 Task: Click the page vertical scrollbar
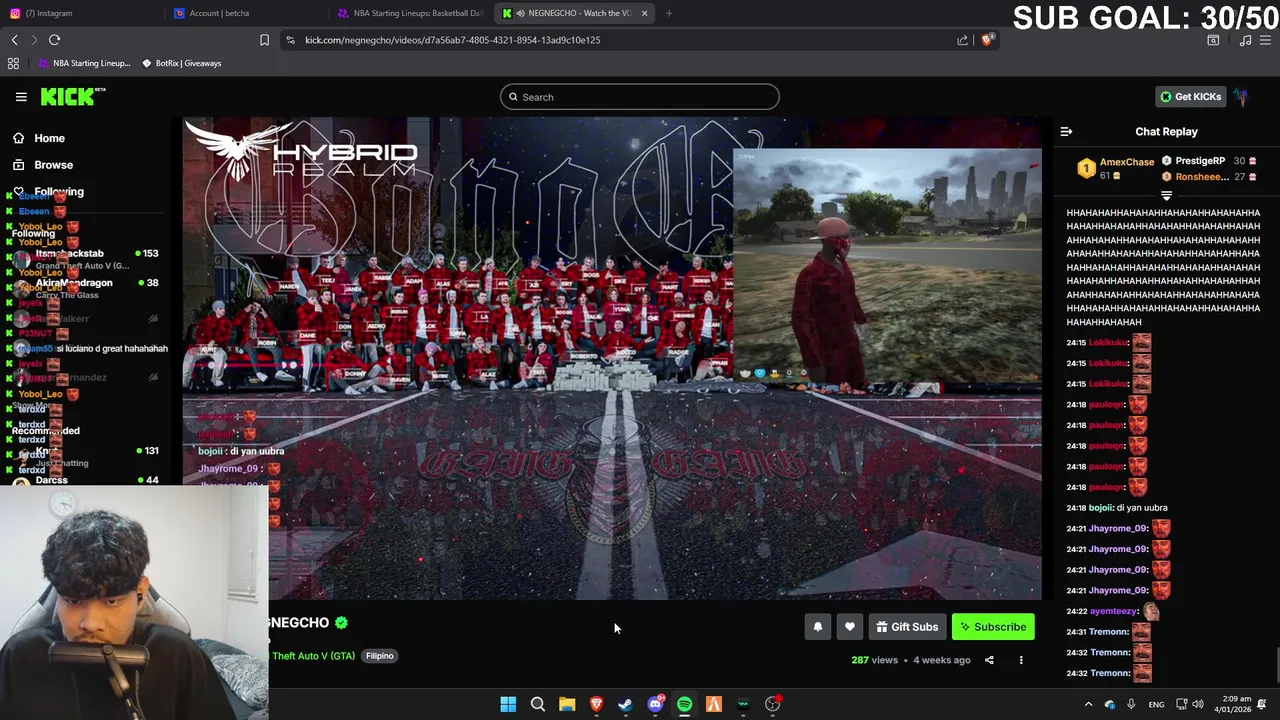pos(1276,663)
